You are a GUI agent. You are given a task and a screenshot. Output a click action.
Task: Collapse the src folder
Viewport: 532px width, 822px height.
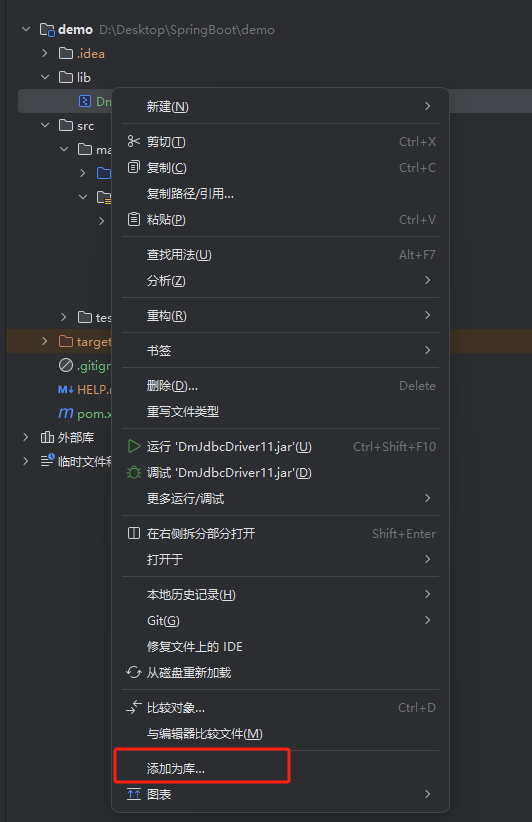[45, 125]
